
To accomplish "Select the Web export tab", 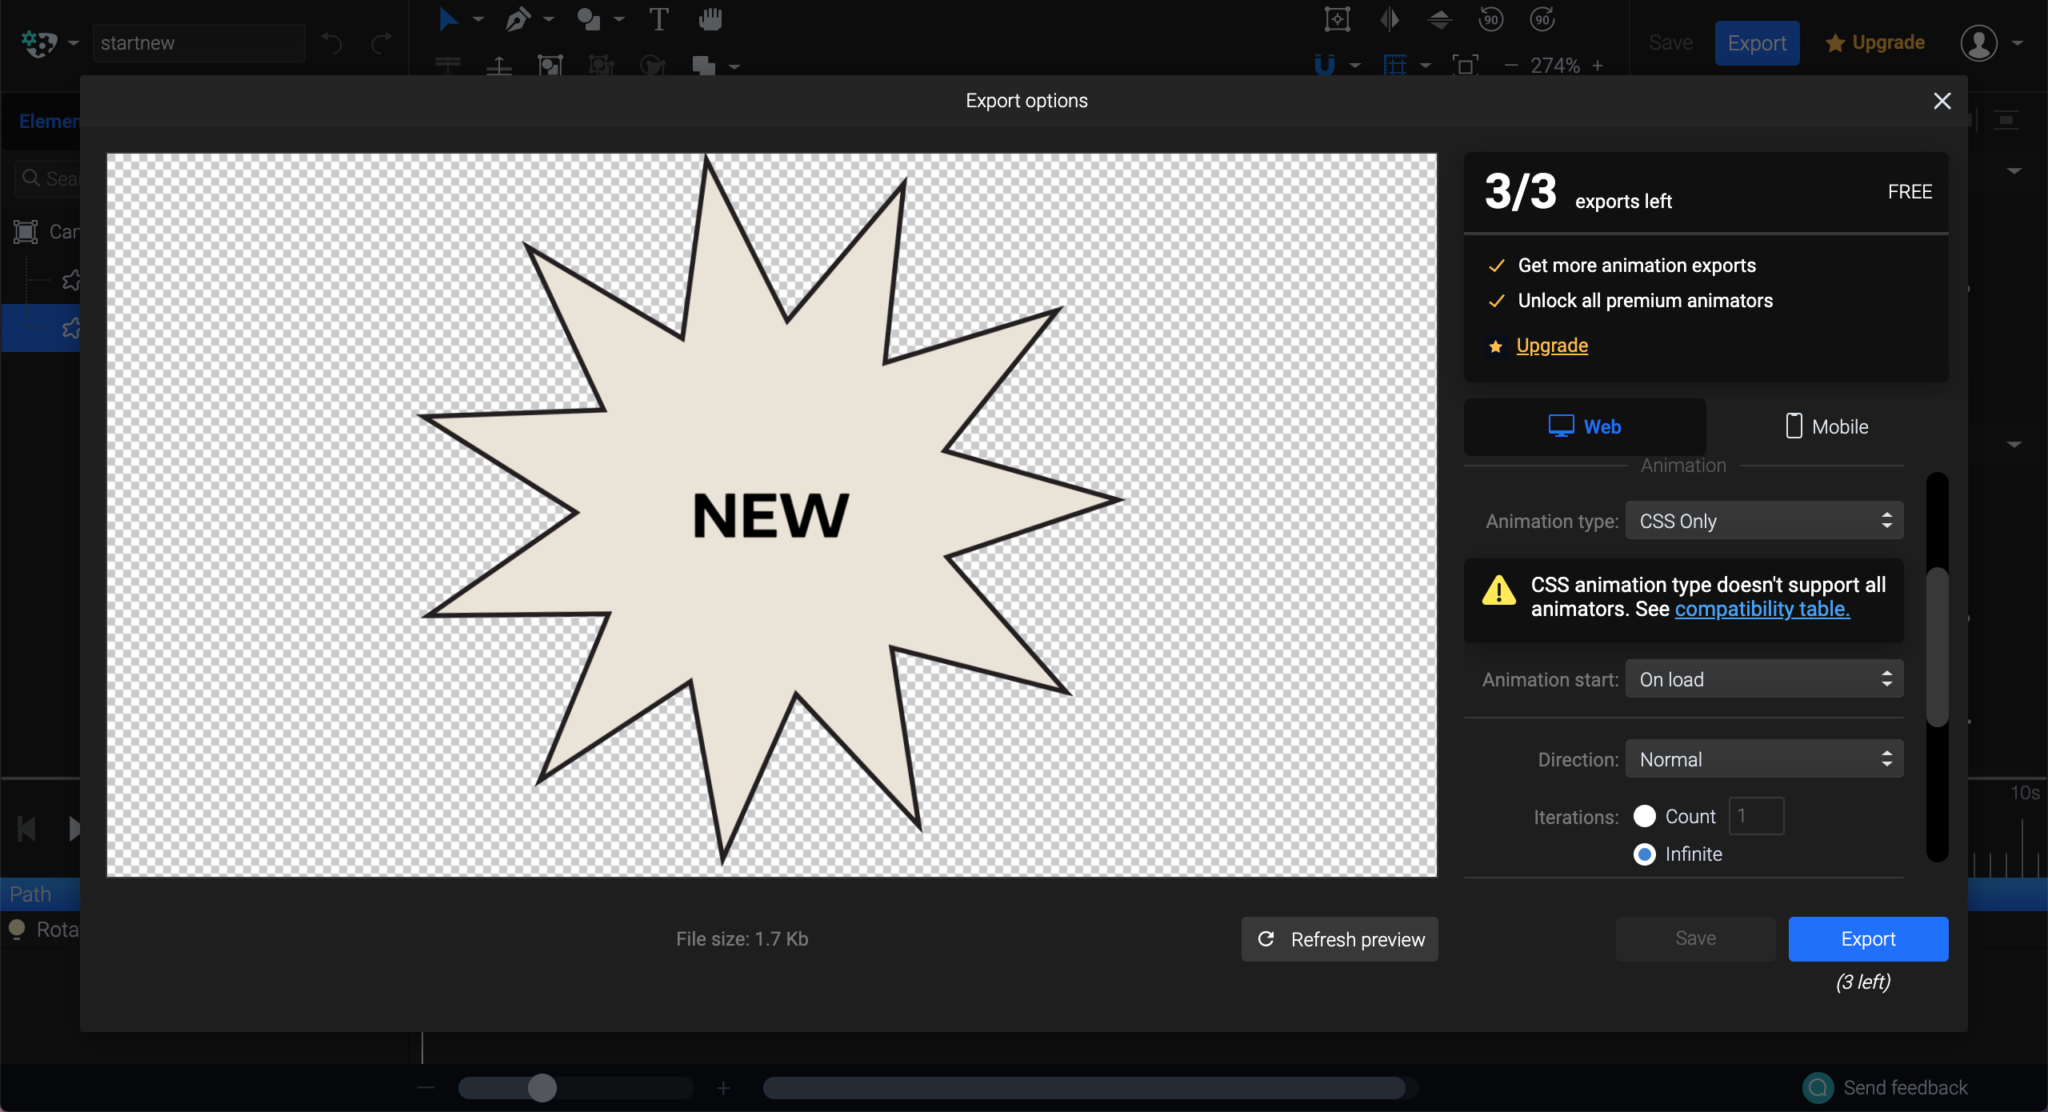I will (1585, 426).
